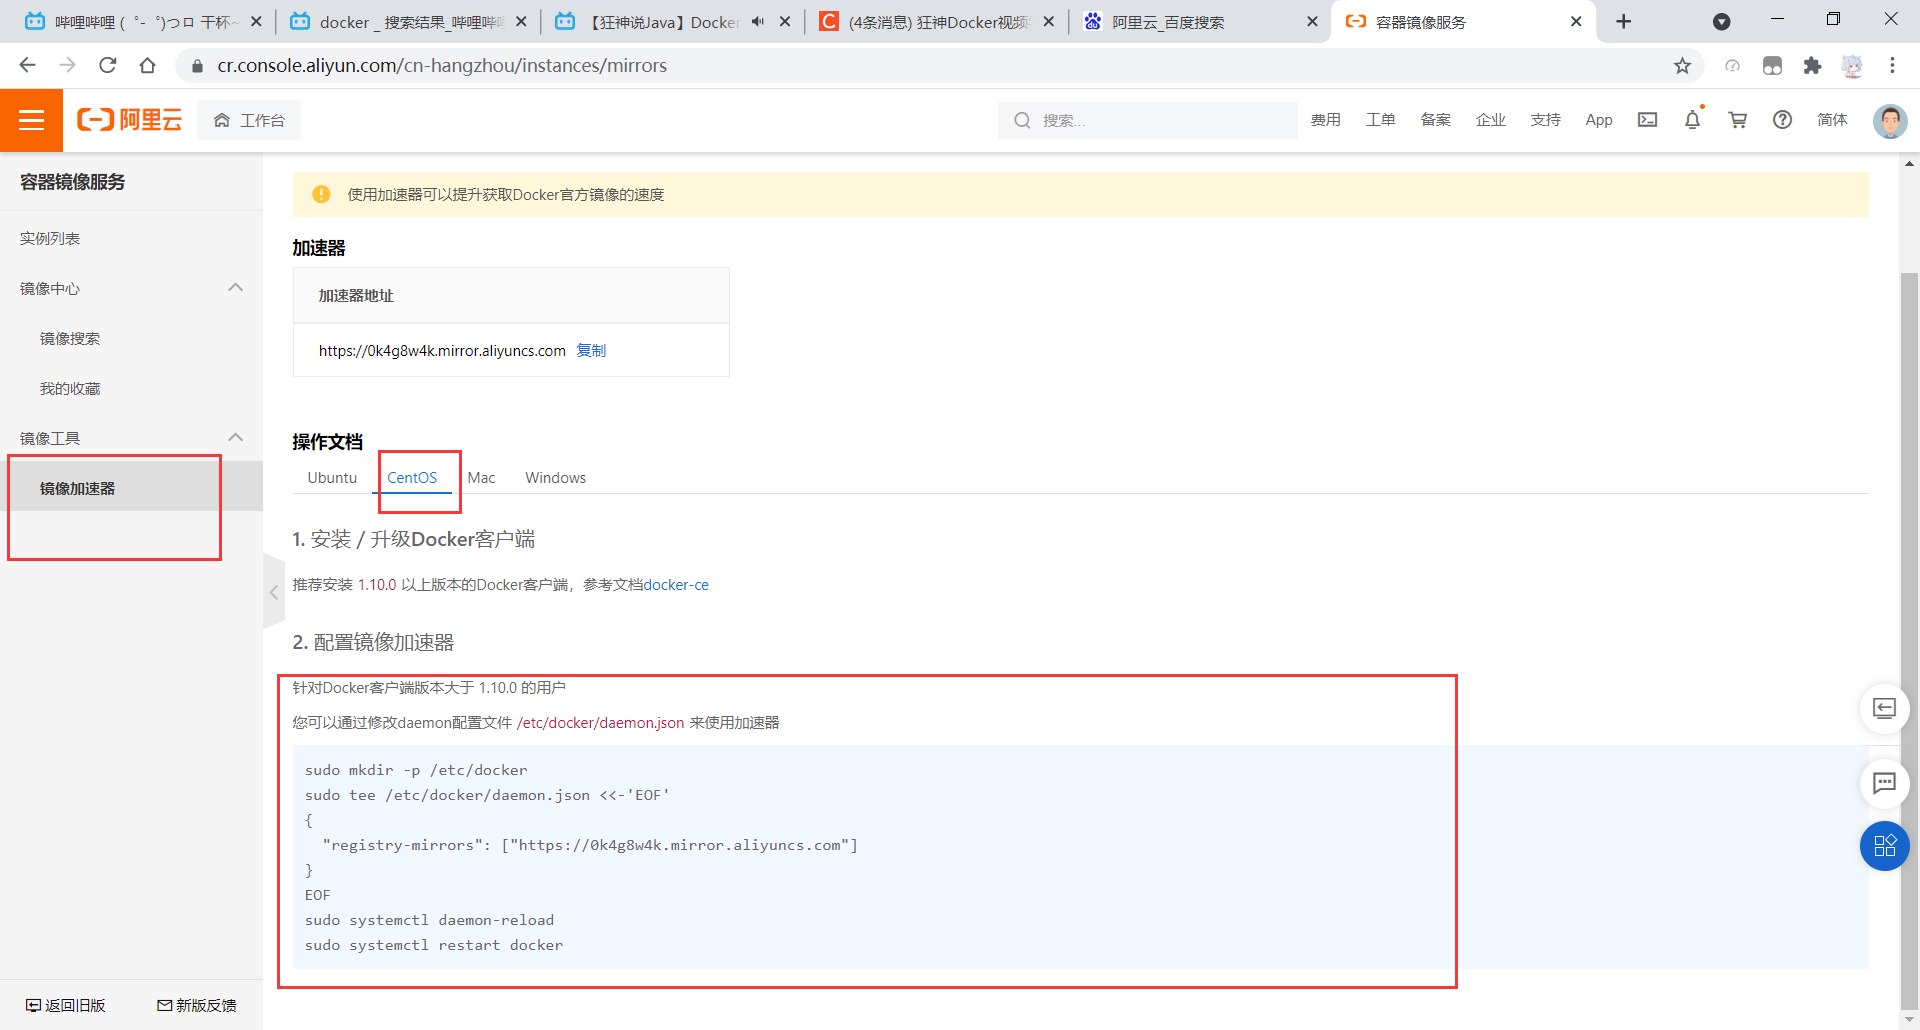Open the Cloud Shell terminal icon
Image resolution: width=1920 pixels, height=1030 pixels.
pyautogui.click(x=1647, y=120)
